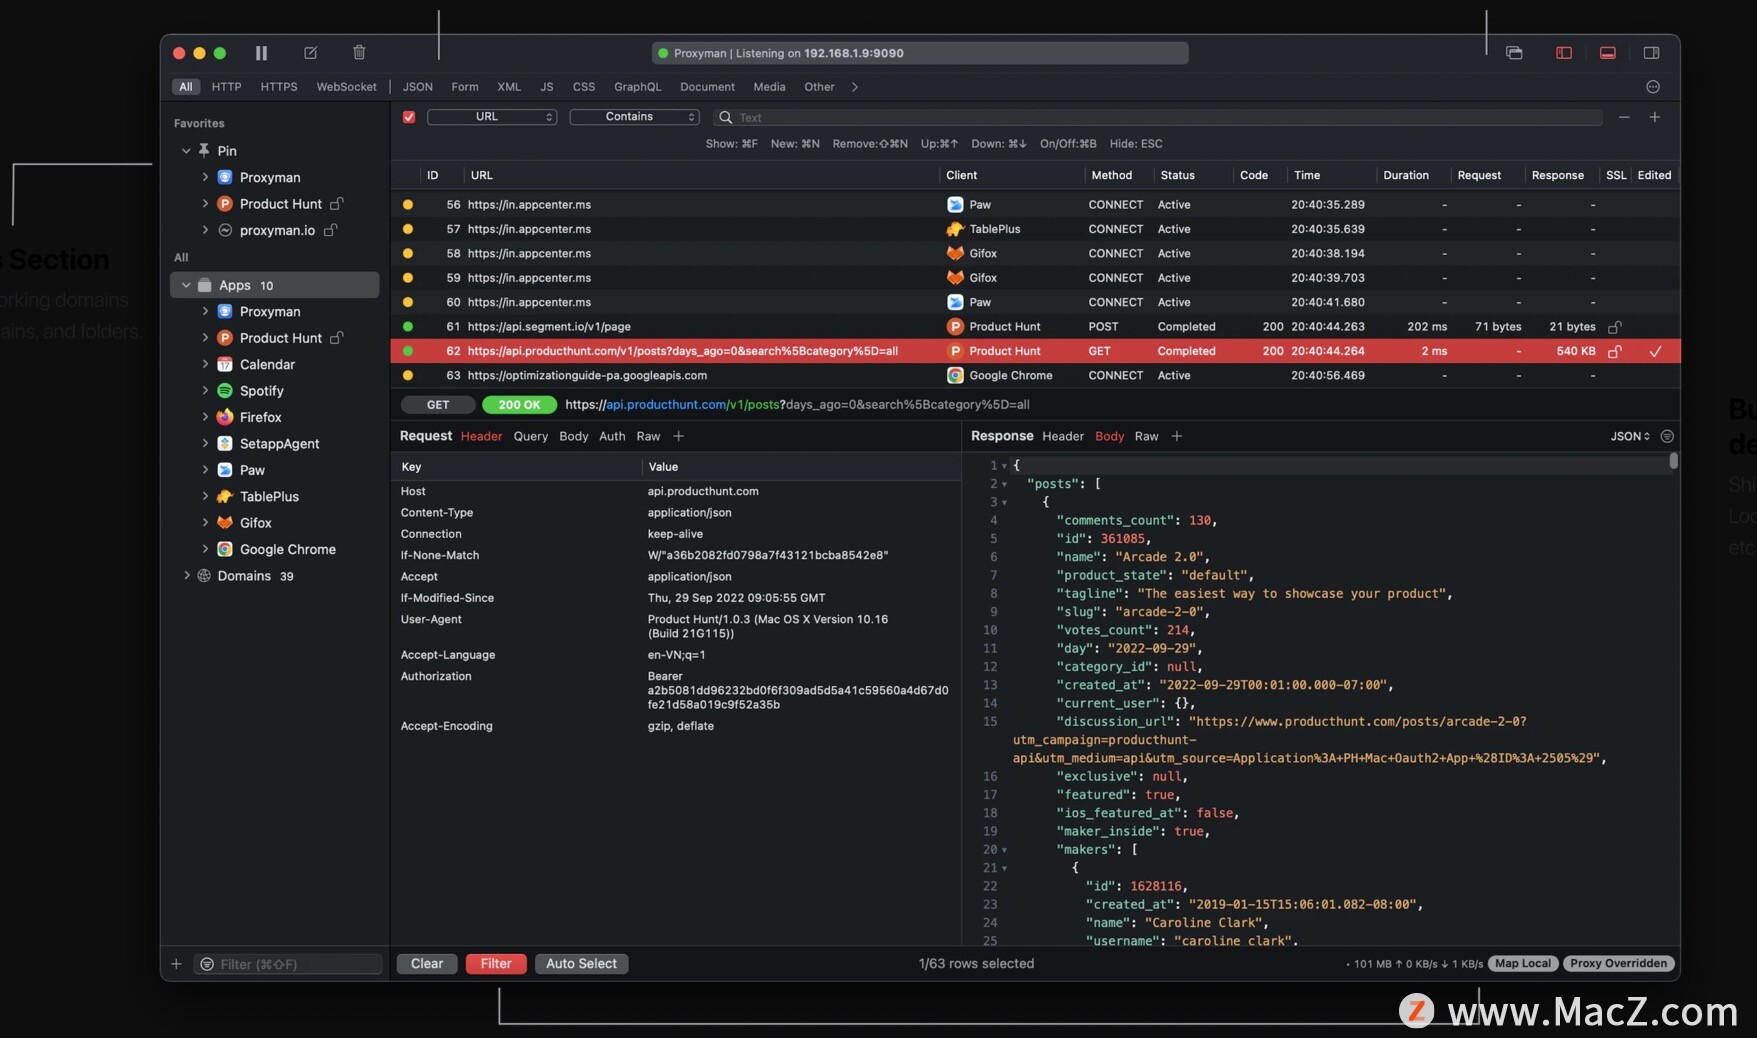This screenshot has height=1038, width=1757.
Task: Click the Firefox app icon in sidebar
Action: pyautogui.click(x=225, y=417)
